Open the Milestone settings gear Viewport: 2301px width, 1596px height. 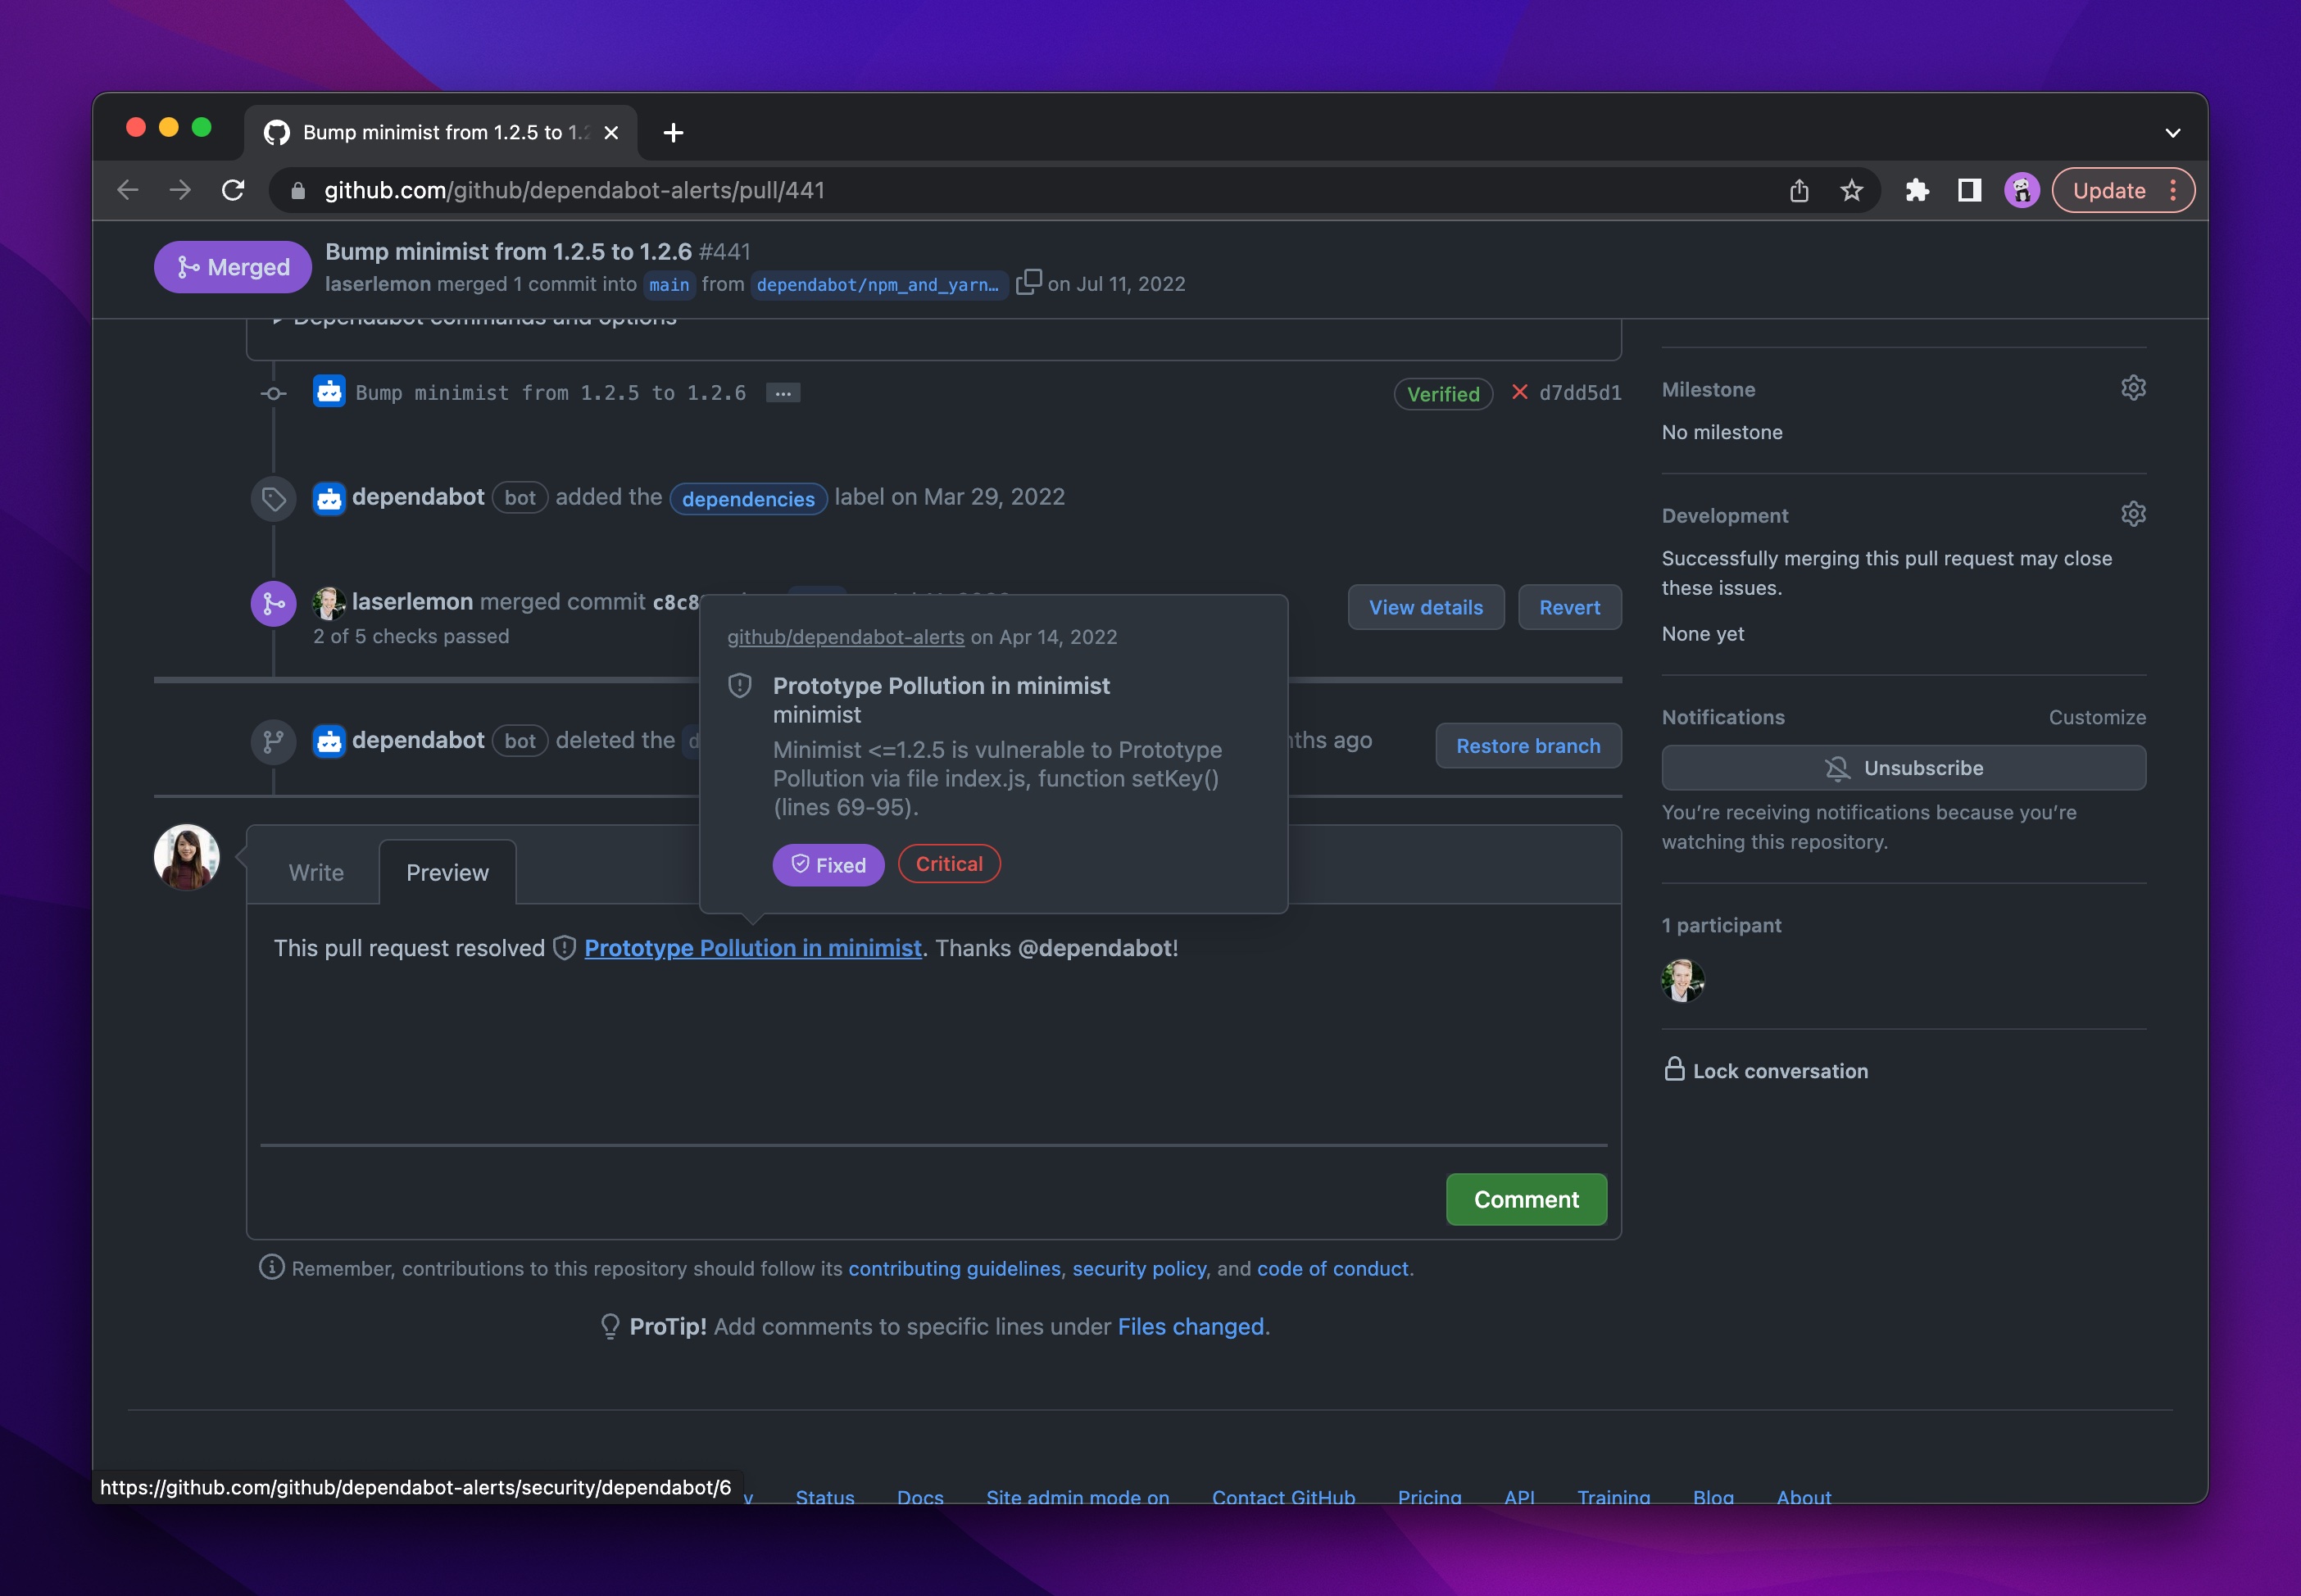(x=2133, y=388)
